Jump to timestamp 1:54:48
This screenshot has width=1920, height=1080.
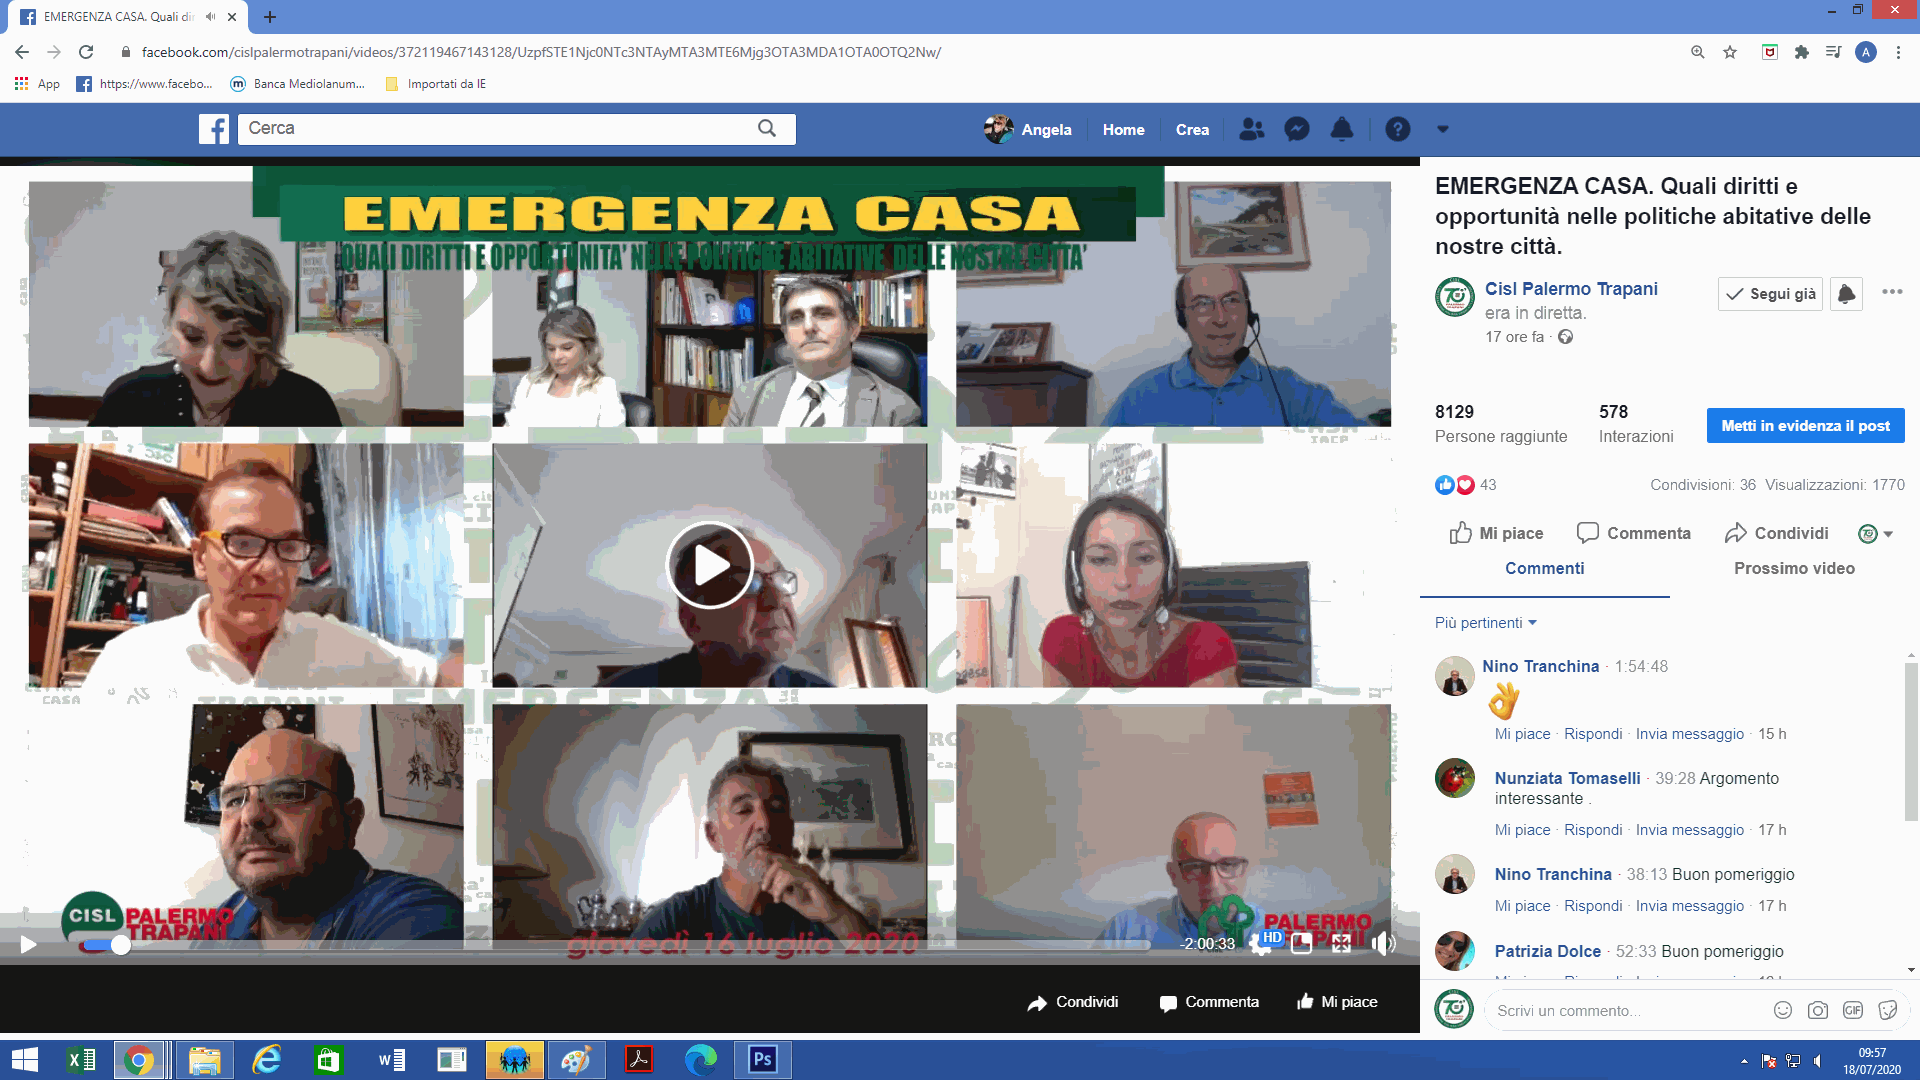pos(1641,667)
